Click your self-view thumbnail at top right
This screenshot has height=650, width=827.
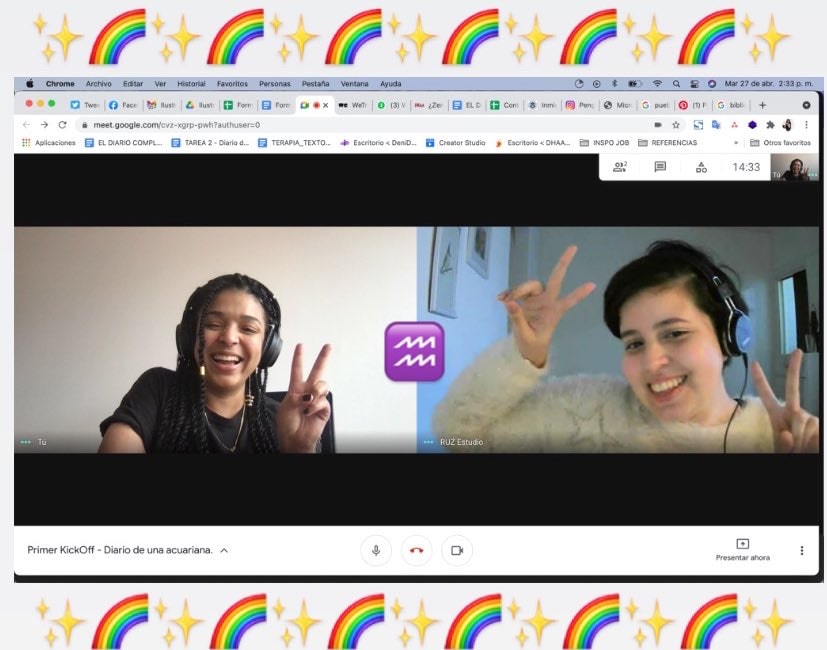794,167
